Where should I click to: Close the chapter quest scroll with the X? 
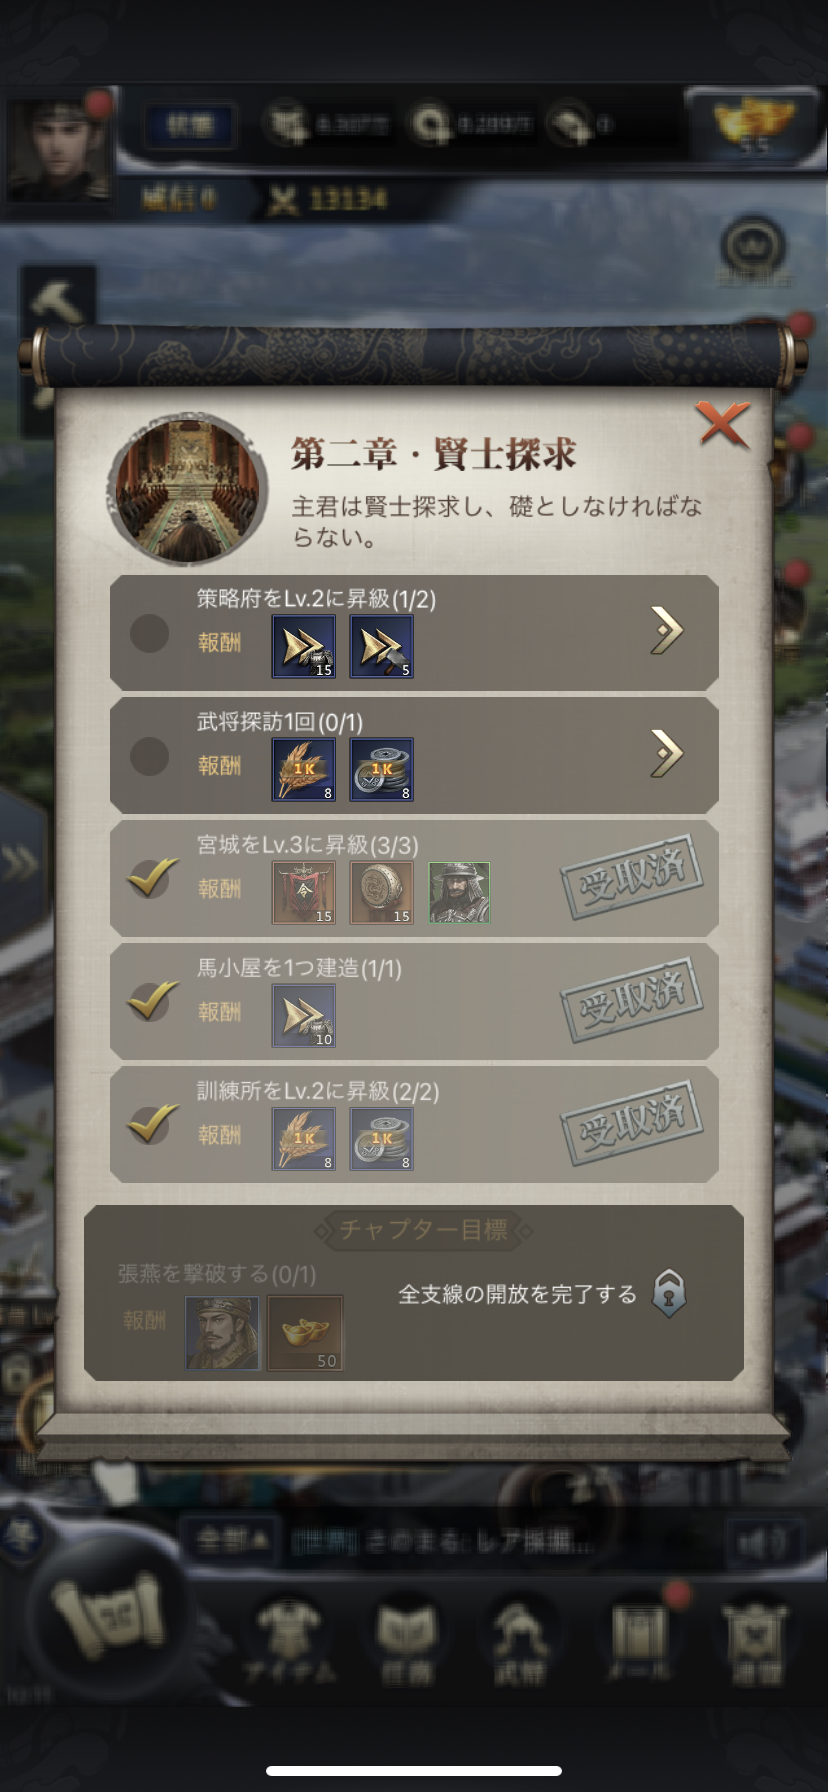click(723, 424)
